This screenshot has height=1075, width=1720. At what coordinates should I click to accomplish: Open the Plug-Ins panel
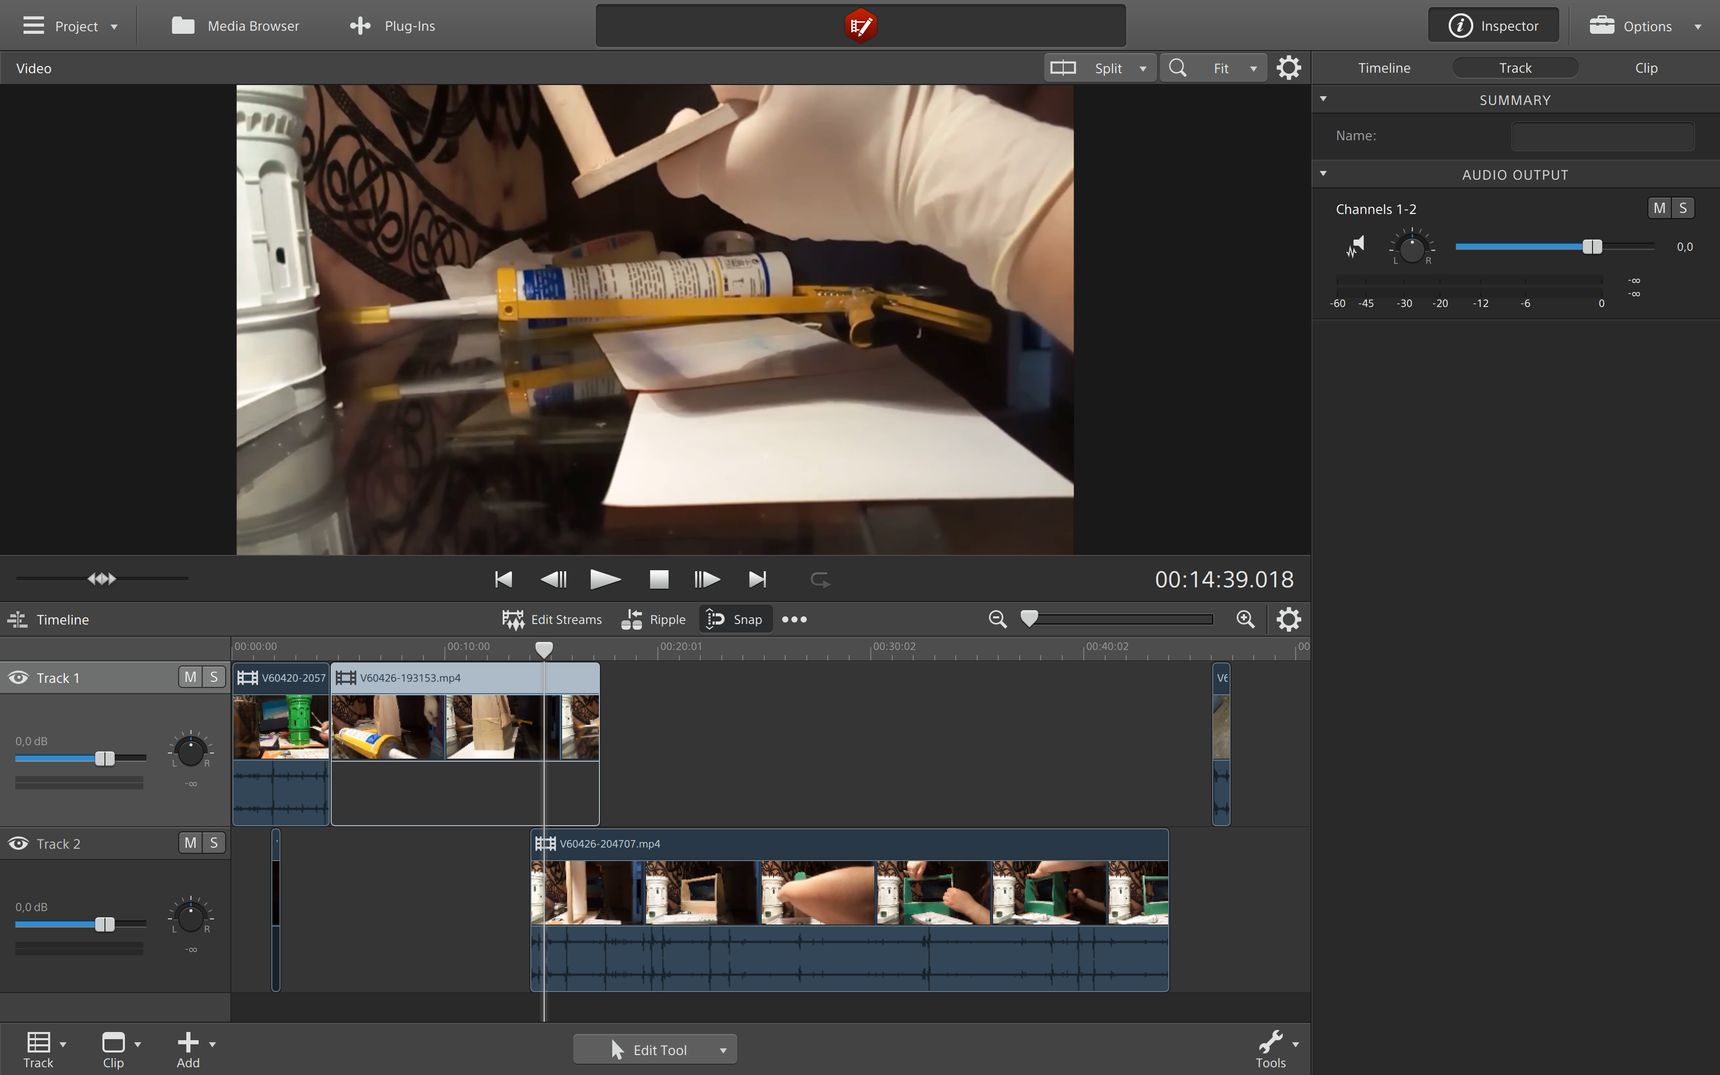(x=393, y=26)
